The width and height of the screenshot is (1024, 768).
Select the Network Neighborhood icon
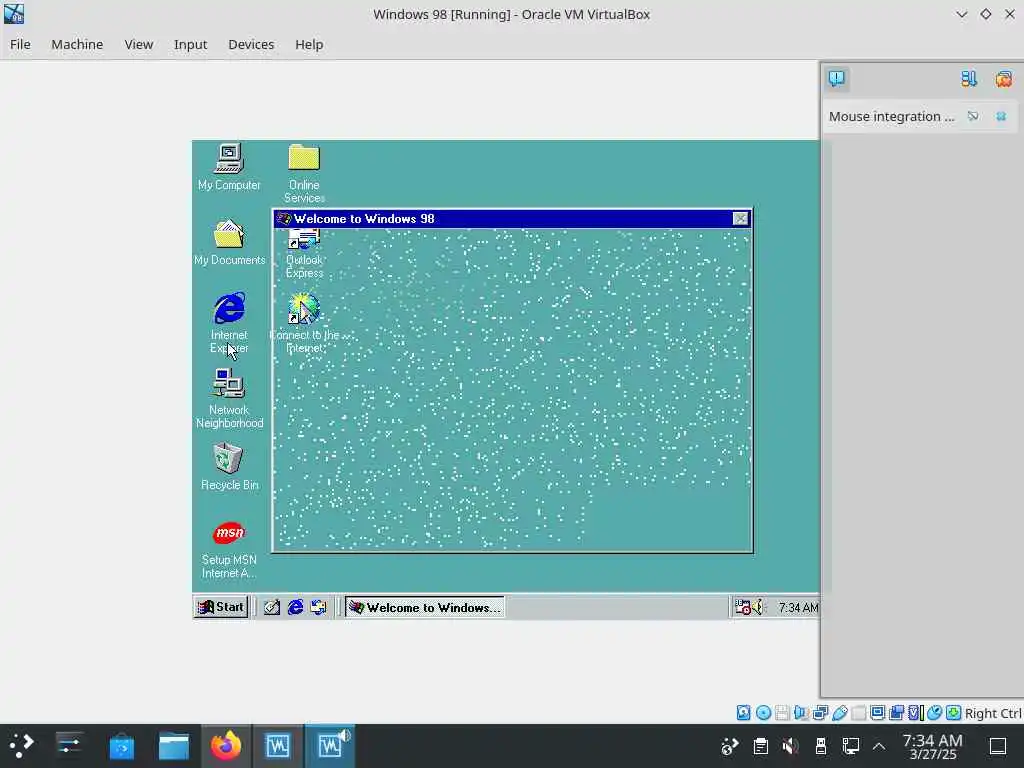(x=229, y=398)
